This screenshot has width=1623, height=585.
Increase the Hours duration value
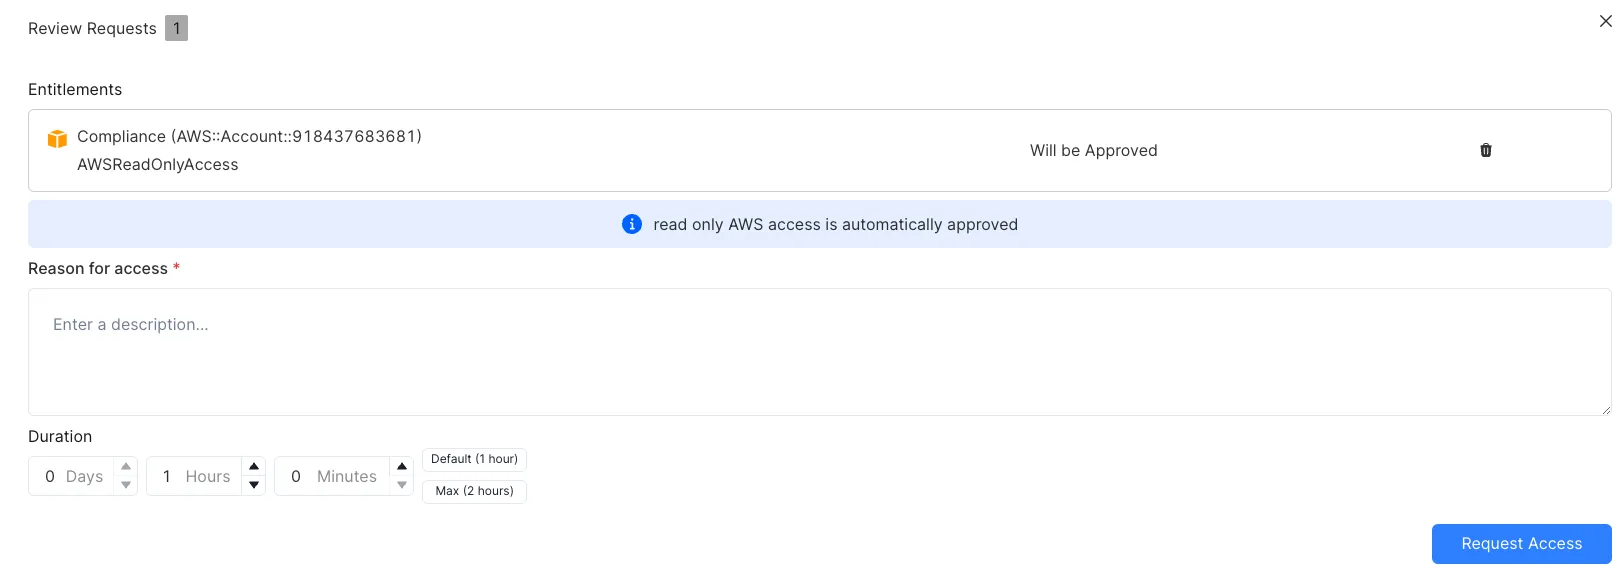tap(254, 466)
